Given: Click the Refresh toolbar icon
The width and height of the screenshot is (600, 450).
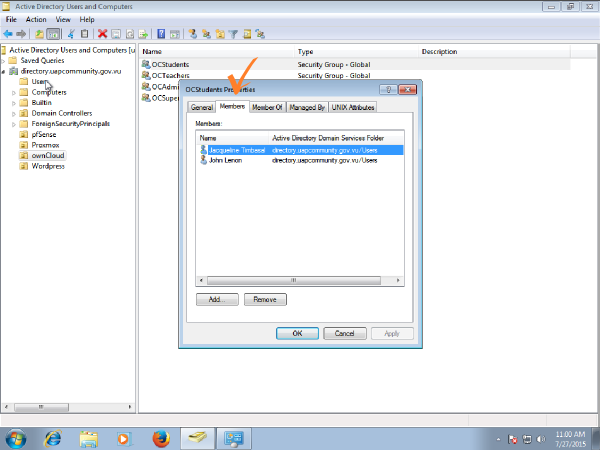Looking at the screenshot, I should click(130, 34).
